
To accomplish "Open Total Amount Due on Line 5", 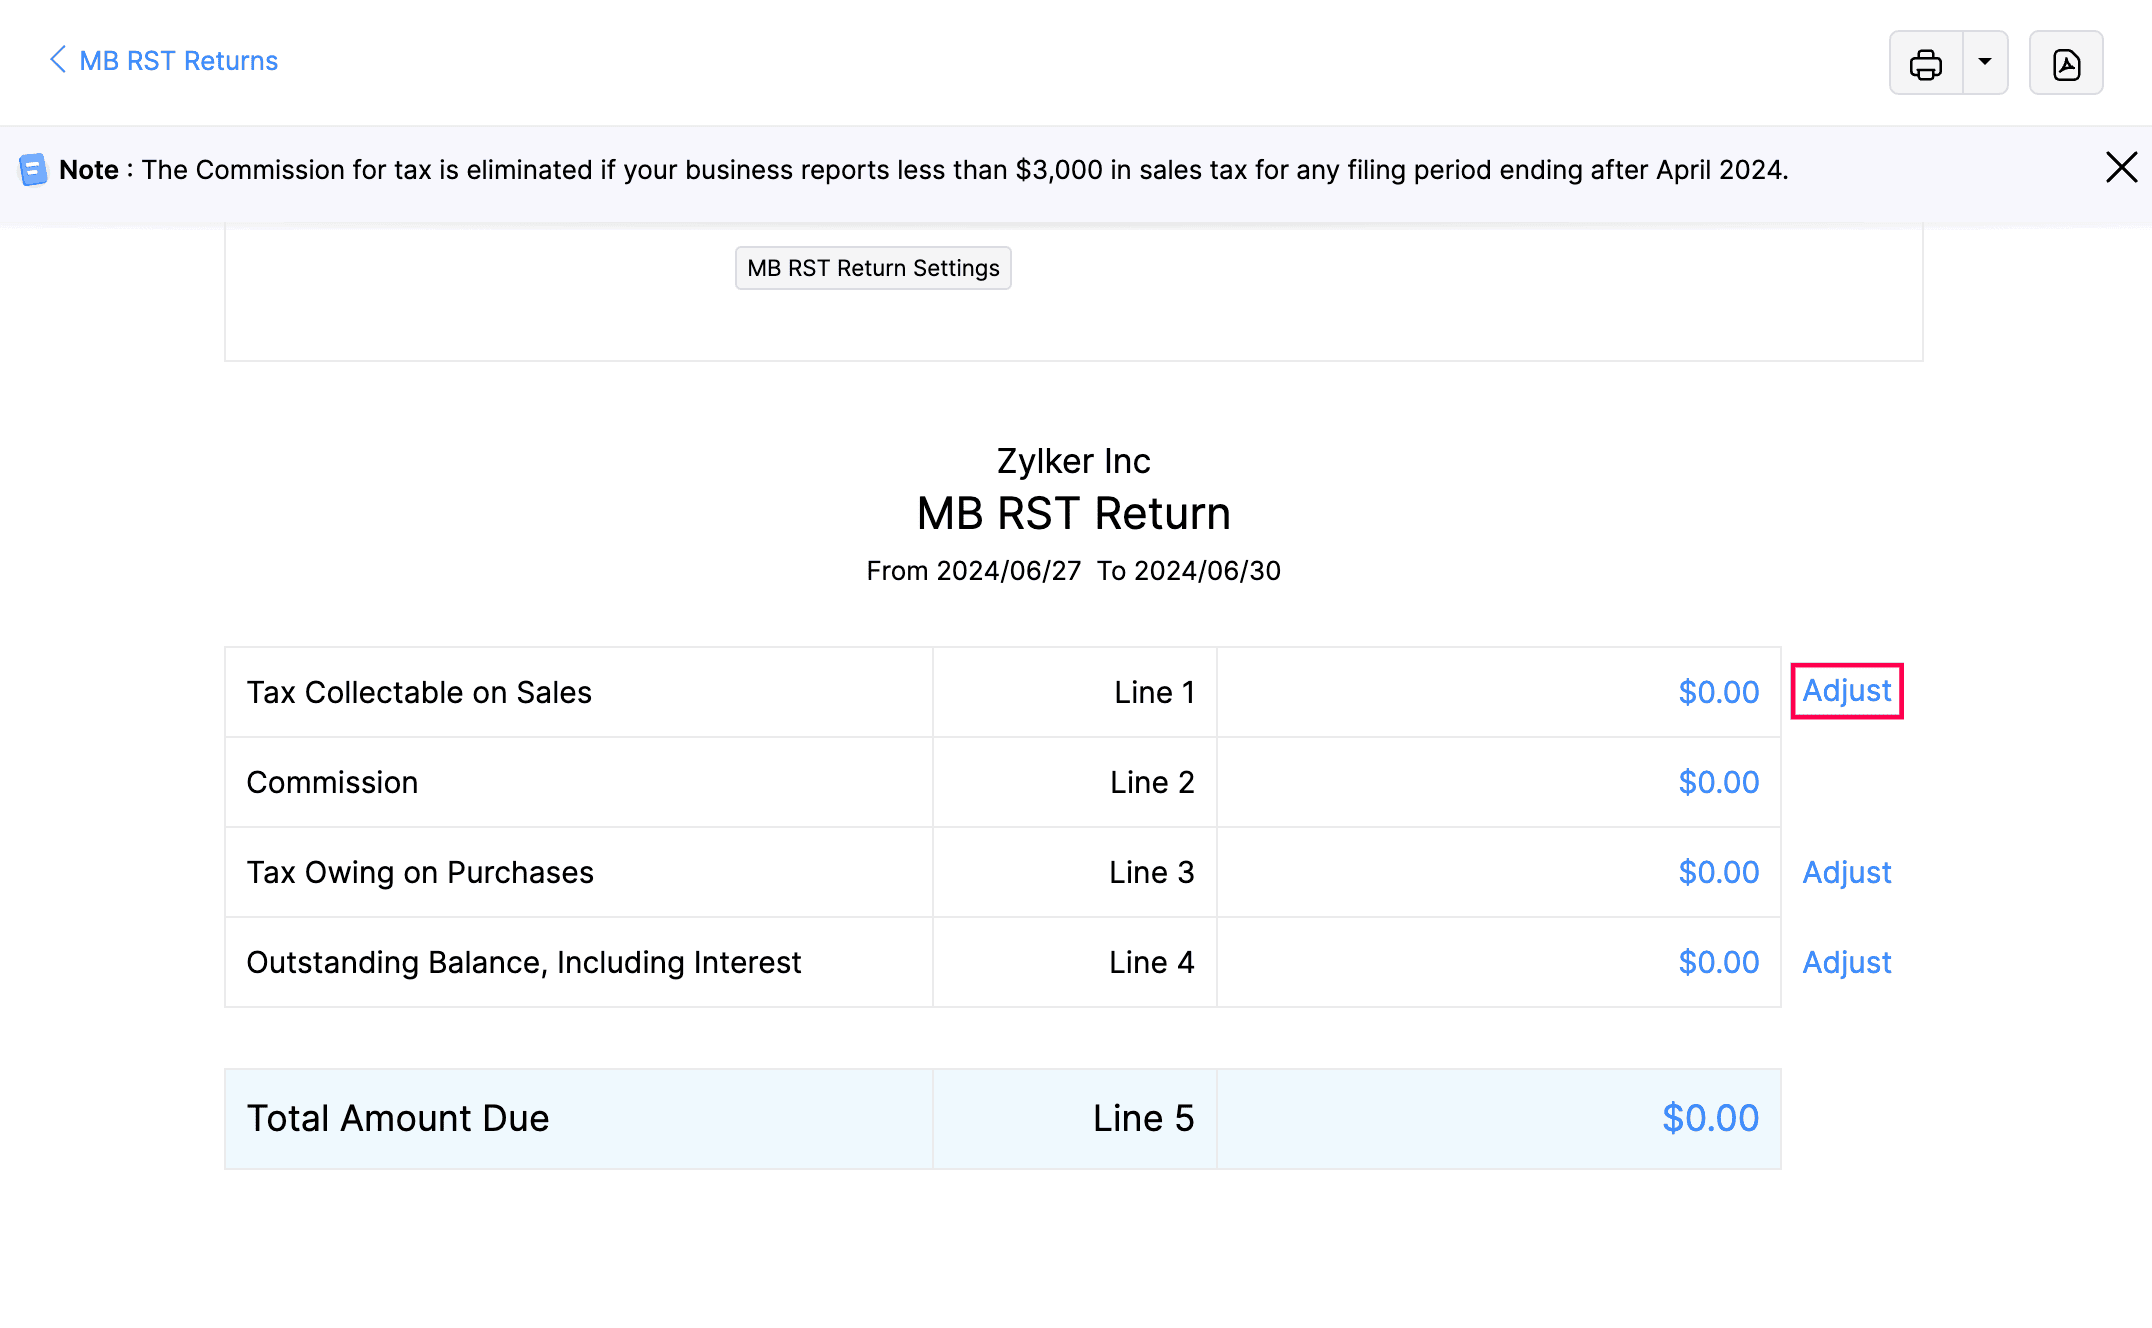I will click(x=1710, y=1118).
